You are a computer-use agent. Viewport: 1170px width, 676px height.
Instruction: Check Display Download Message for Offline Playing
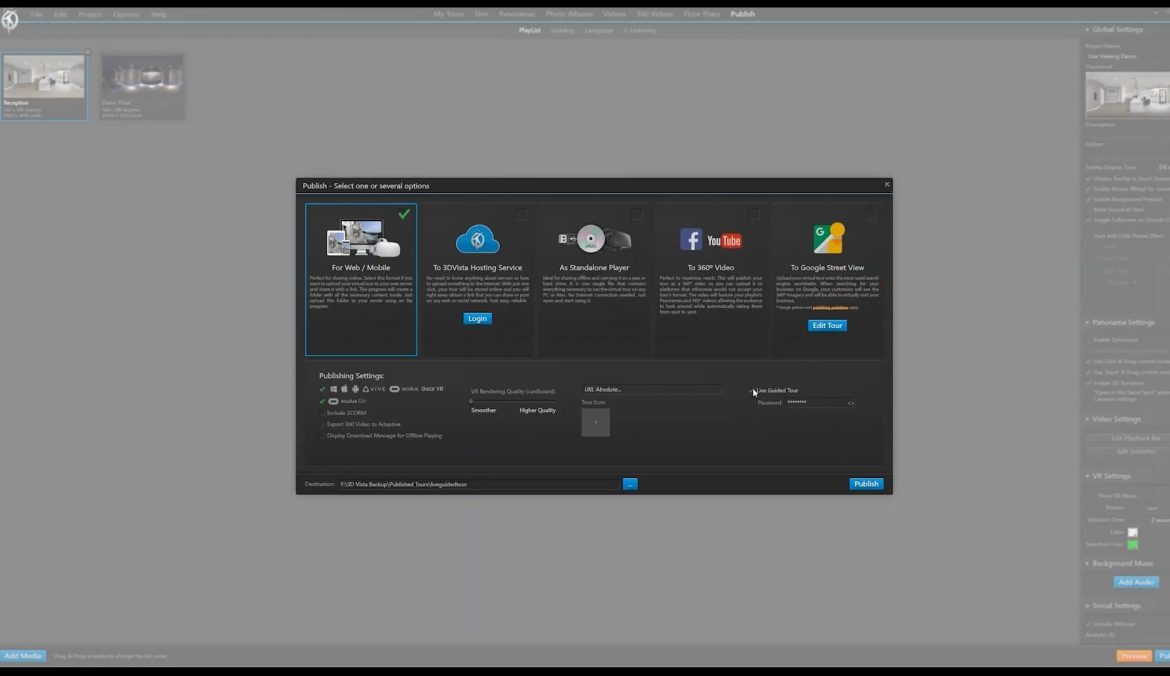click(x=322, y=435)
